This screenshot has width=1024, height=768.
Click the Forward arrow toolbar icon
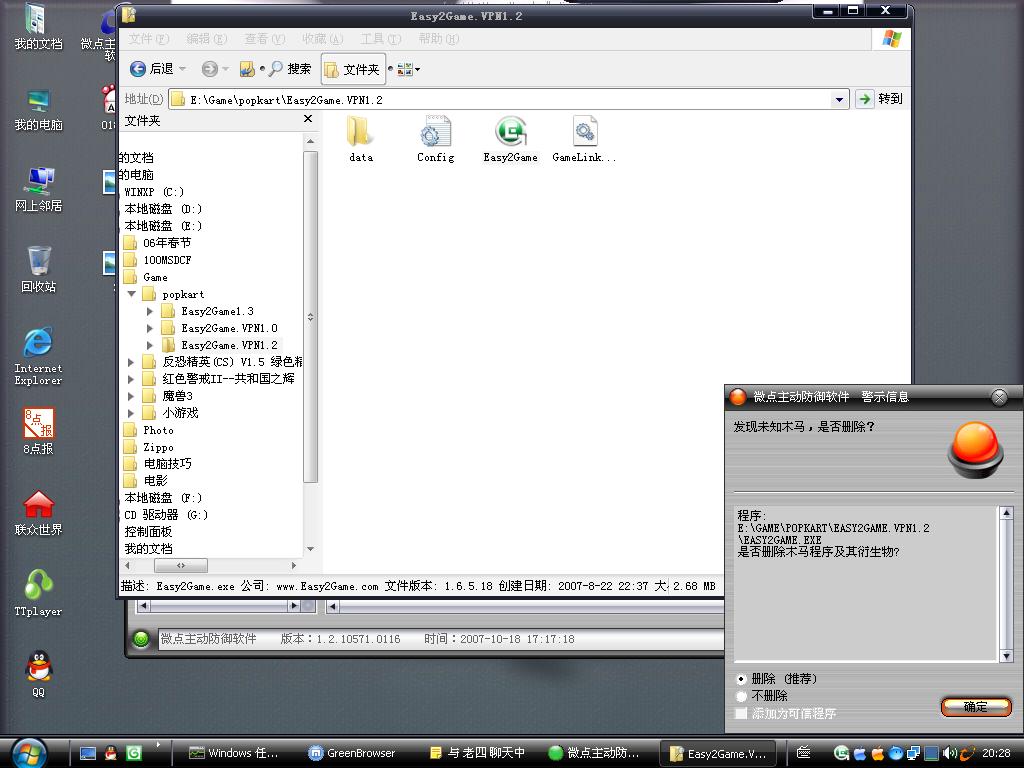[210, 69]
